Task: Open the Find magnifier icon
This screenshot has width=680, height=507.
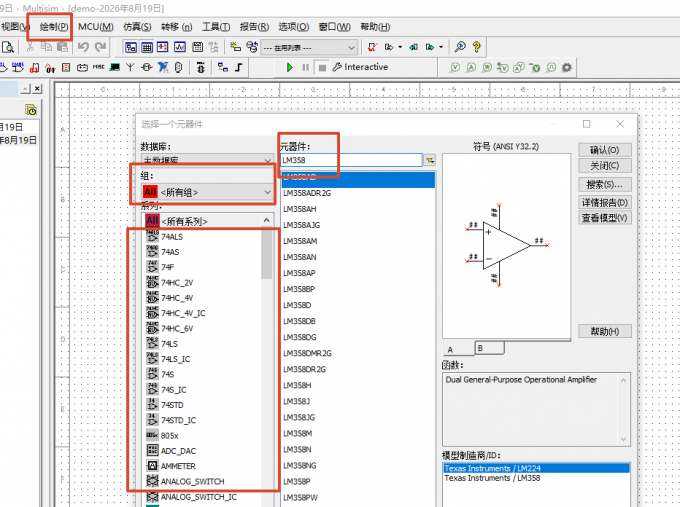Action: click(x=460, y=47)
